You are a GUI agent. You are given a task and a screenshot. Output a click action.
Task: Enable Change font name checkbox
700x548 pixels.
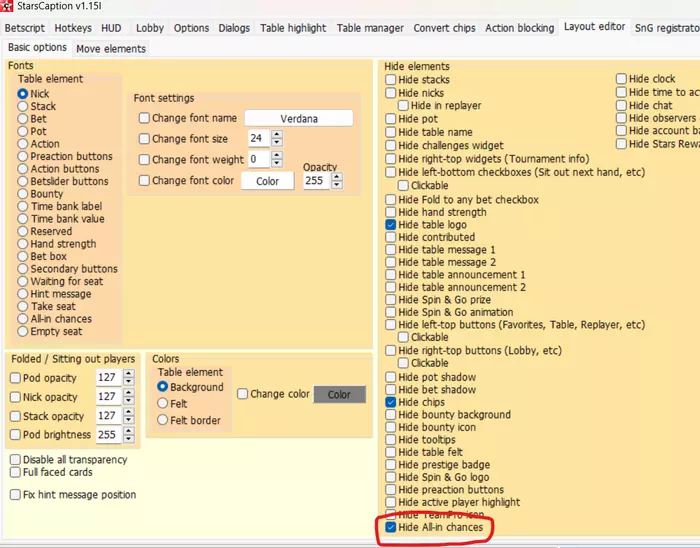[144, 118]
